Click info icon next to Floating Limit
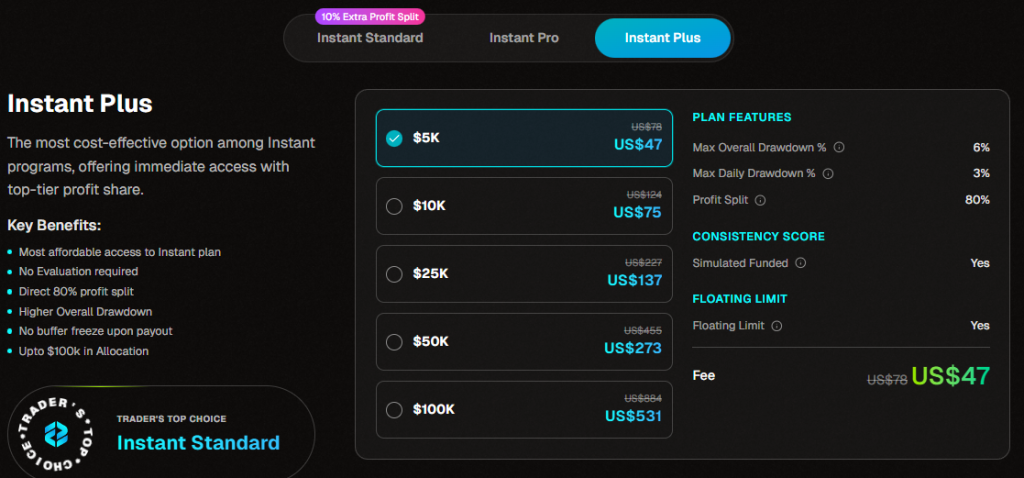 tap(777, 326)
